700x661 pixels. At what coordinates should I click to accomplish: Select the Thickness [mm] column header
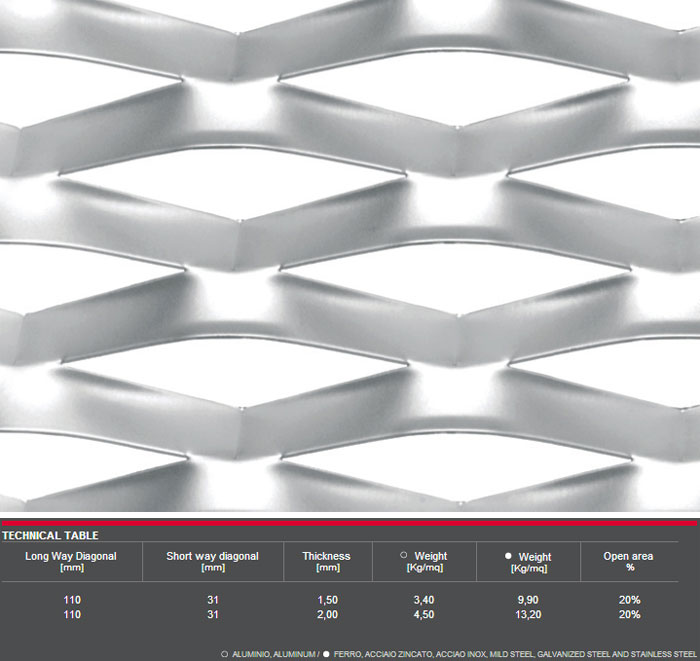(x=327, y=561)
